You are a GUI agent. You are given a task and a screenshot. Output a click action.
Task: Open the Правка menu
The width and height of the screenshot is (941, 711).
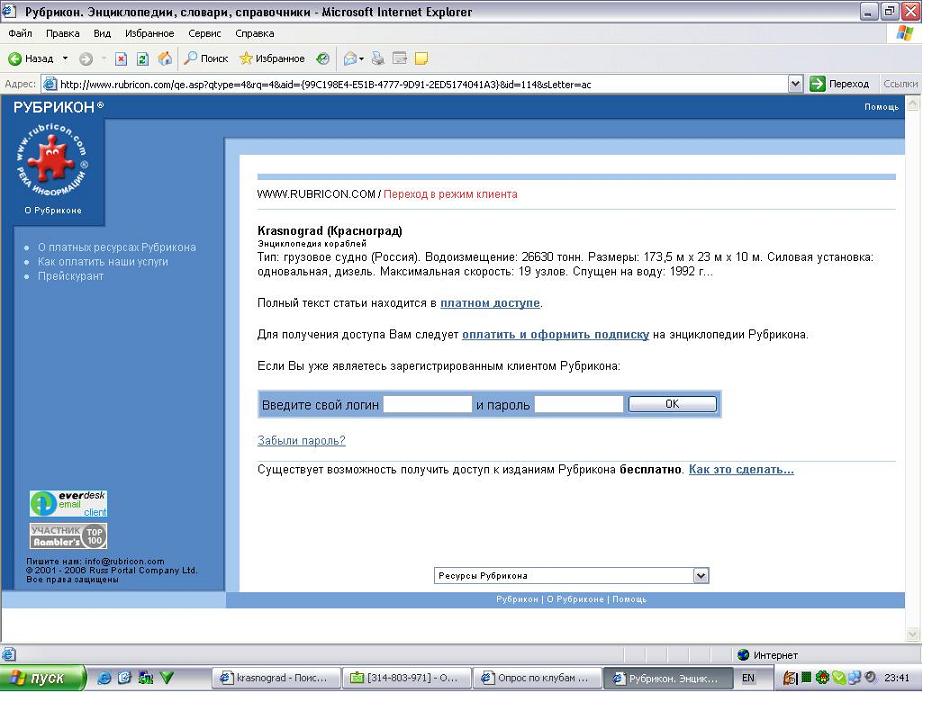tap(62, 34)
